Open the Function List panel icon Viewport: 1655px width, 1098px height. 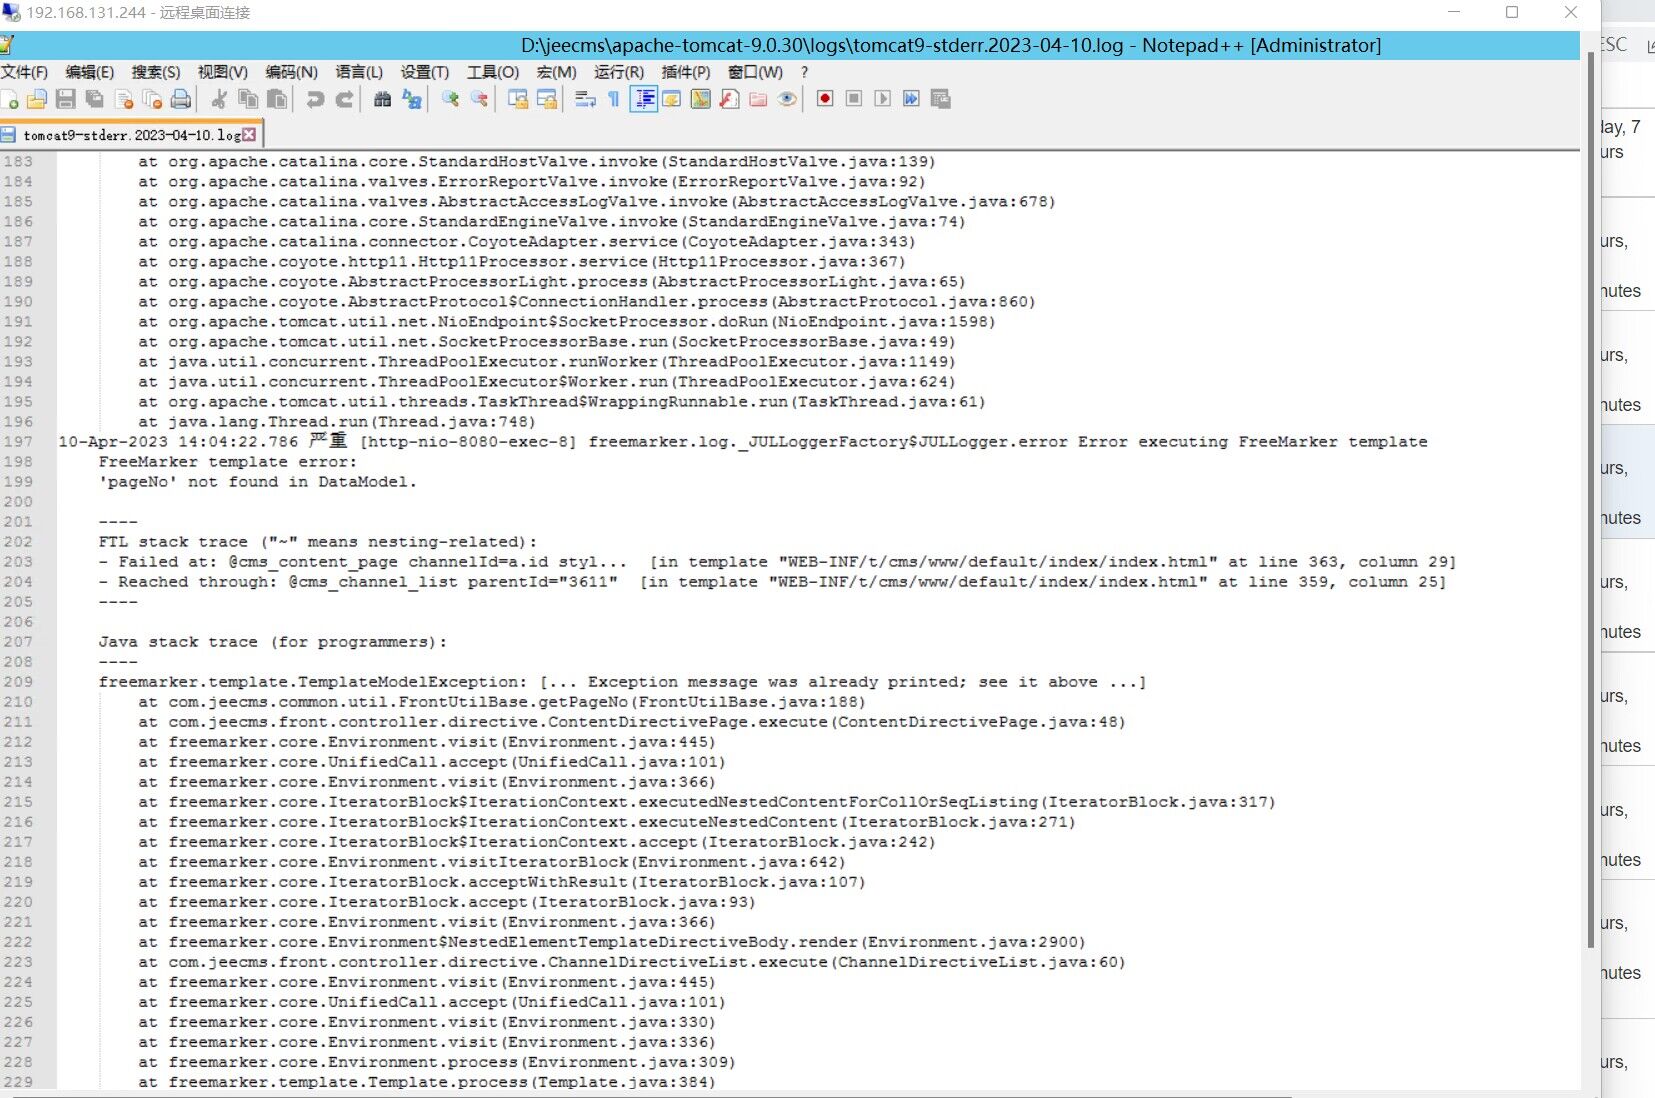730,99
